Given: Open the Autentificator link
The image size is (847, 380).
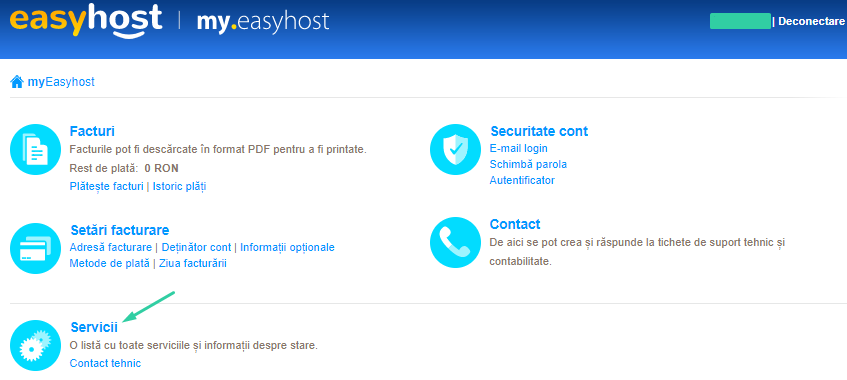Looking at the screenshot, I should coord(522,181).
